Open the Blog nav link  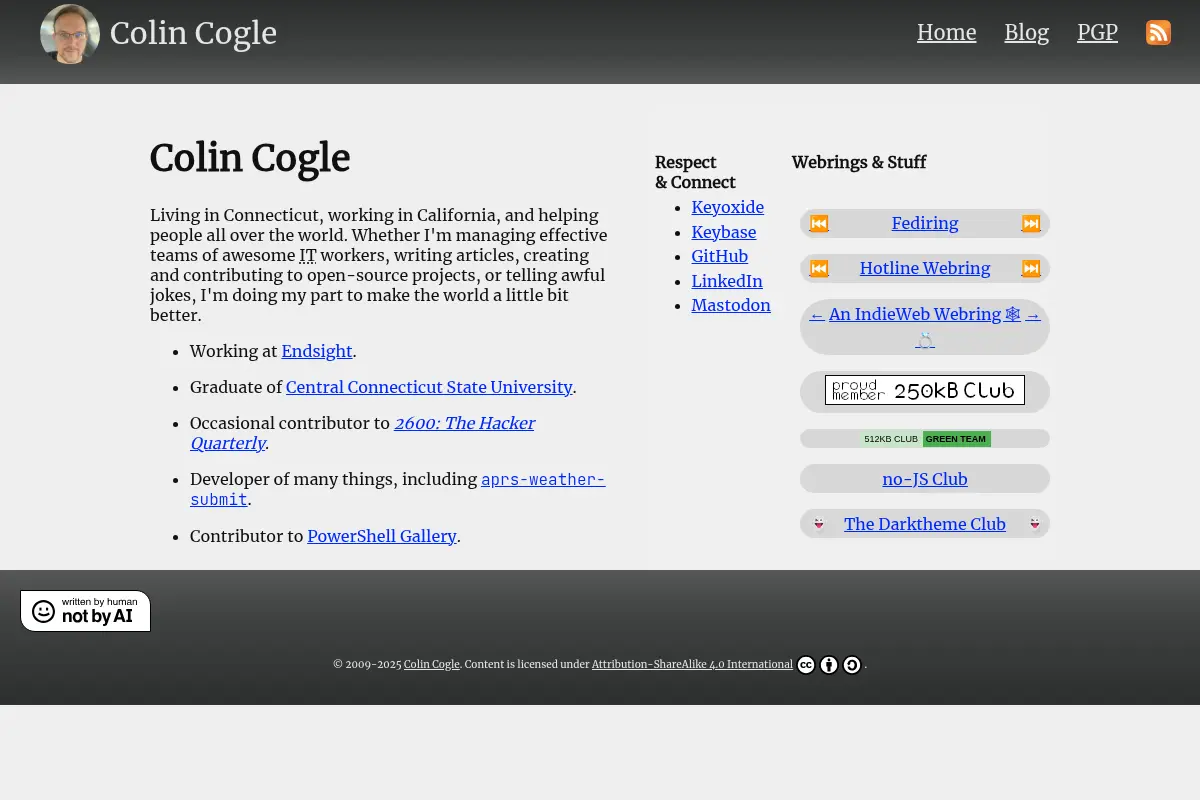click(1026, 32)
